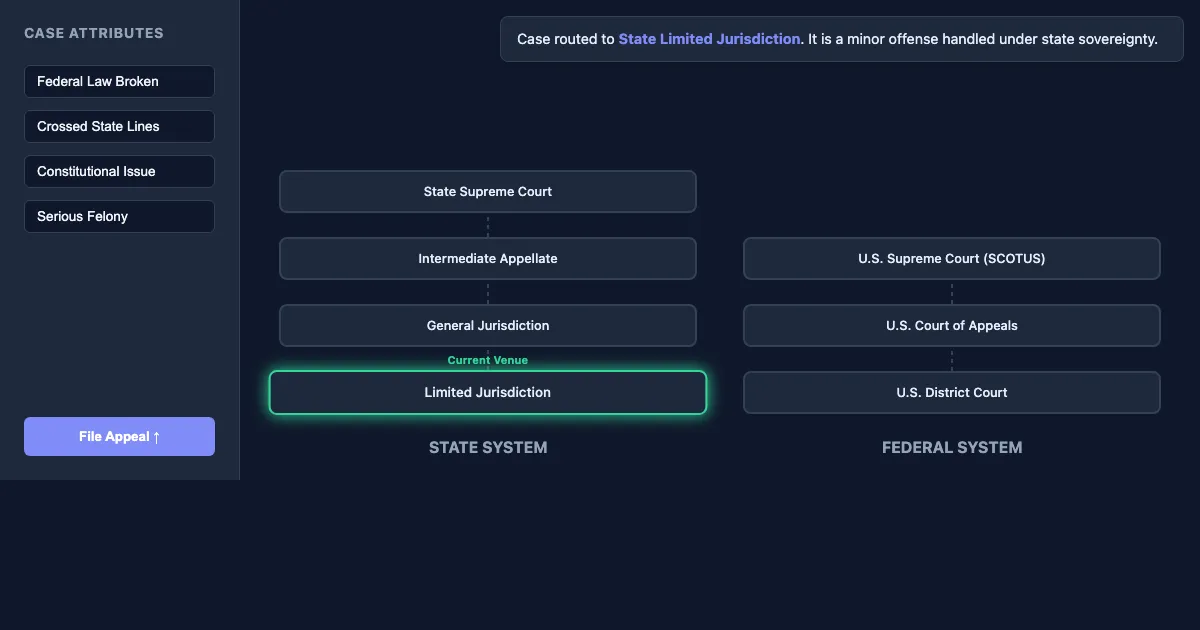Click the CASE ATTRIBUTES heading

[x=94, y=33]
